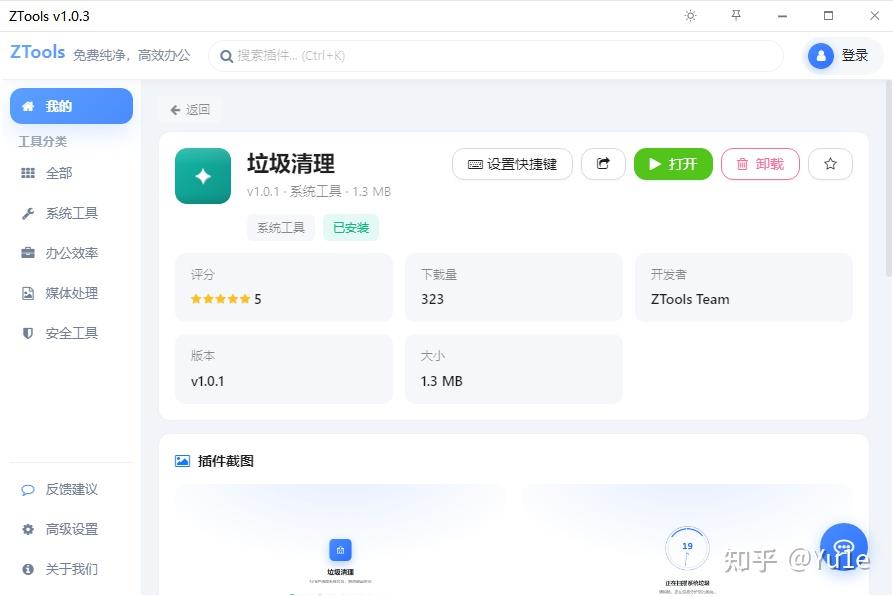
Task: Maximize the ZTools window
Action: [x=829, y=16]
